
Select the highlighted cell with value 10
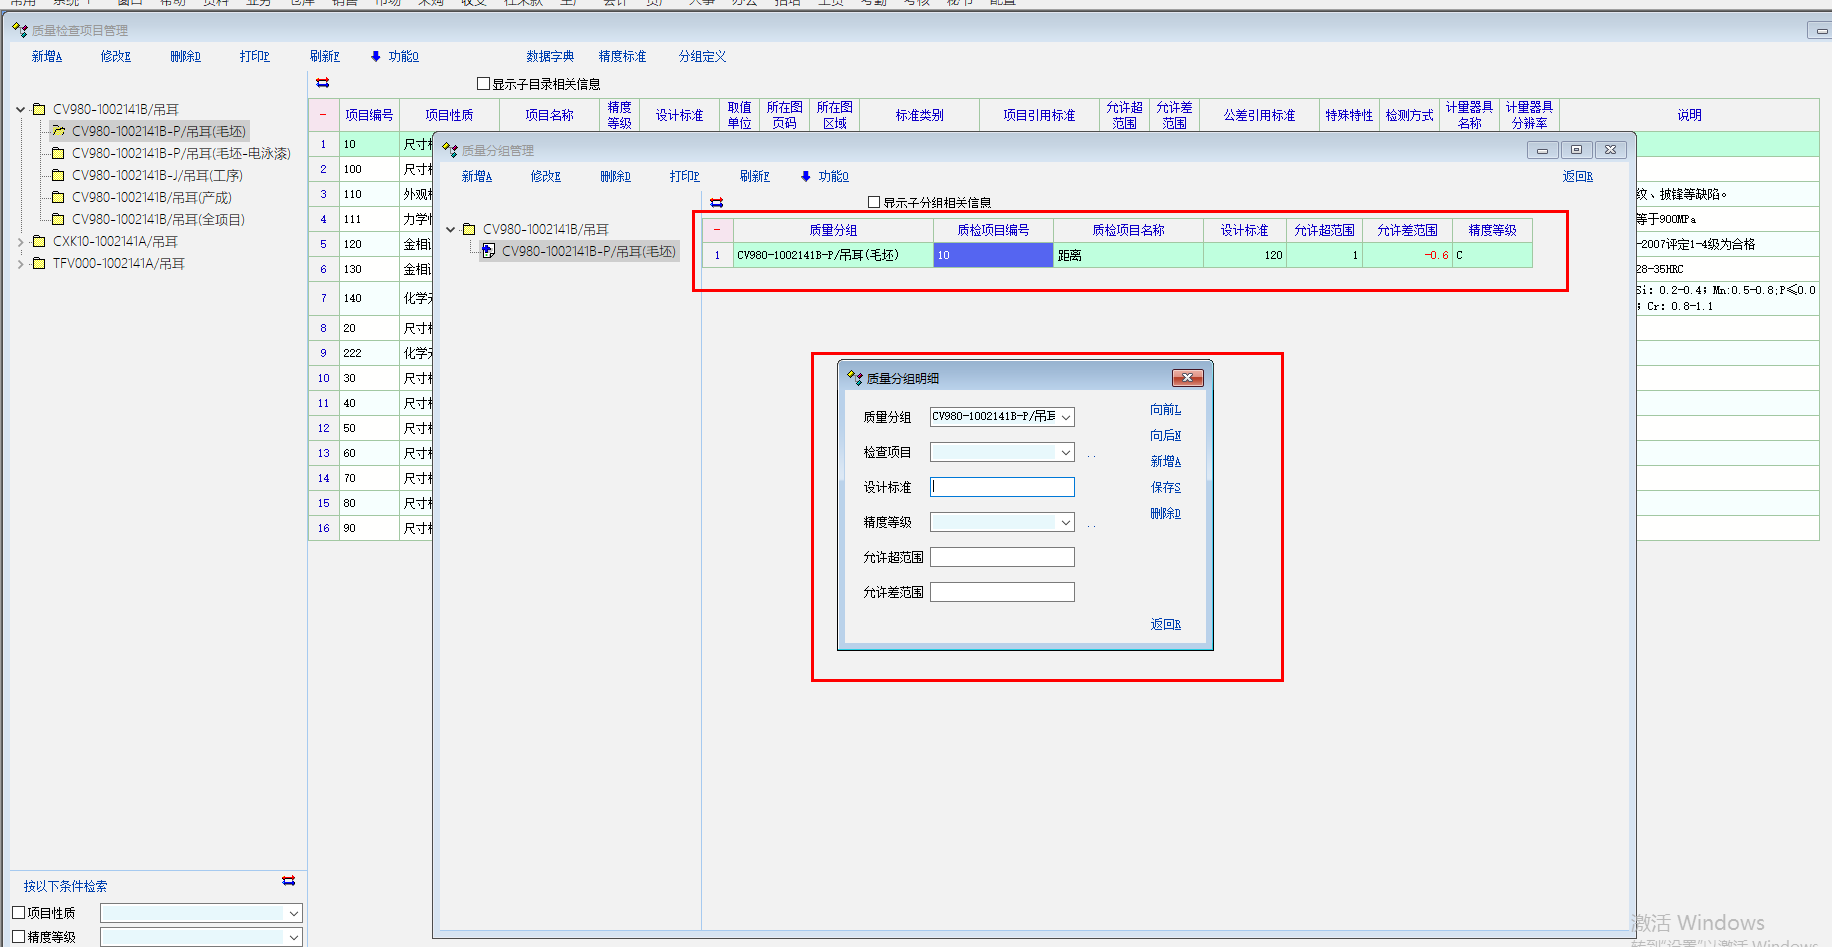click(x=992, y=256)
